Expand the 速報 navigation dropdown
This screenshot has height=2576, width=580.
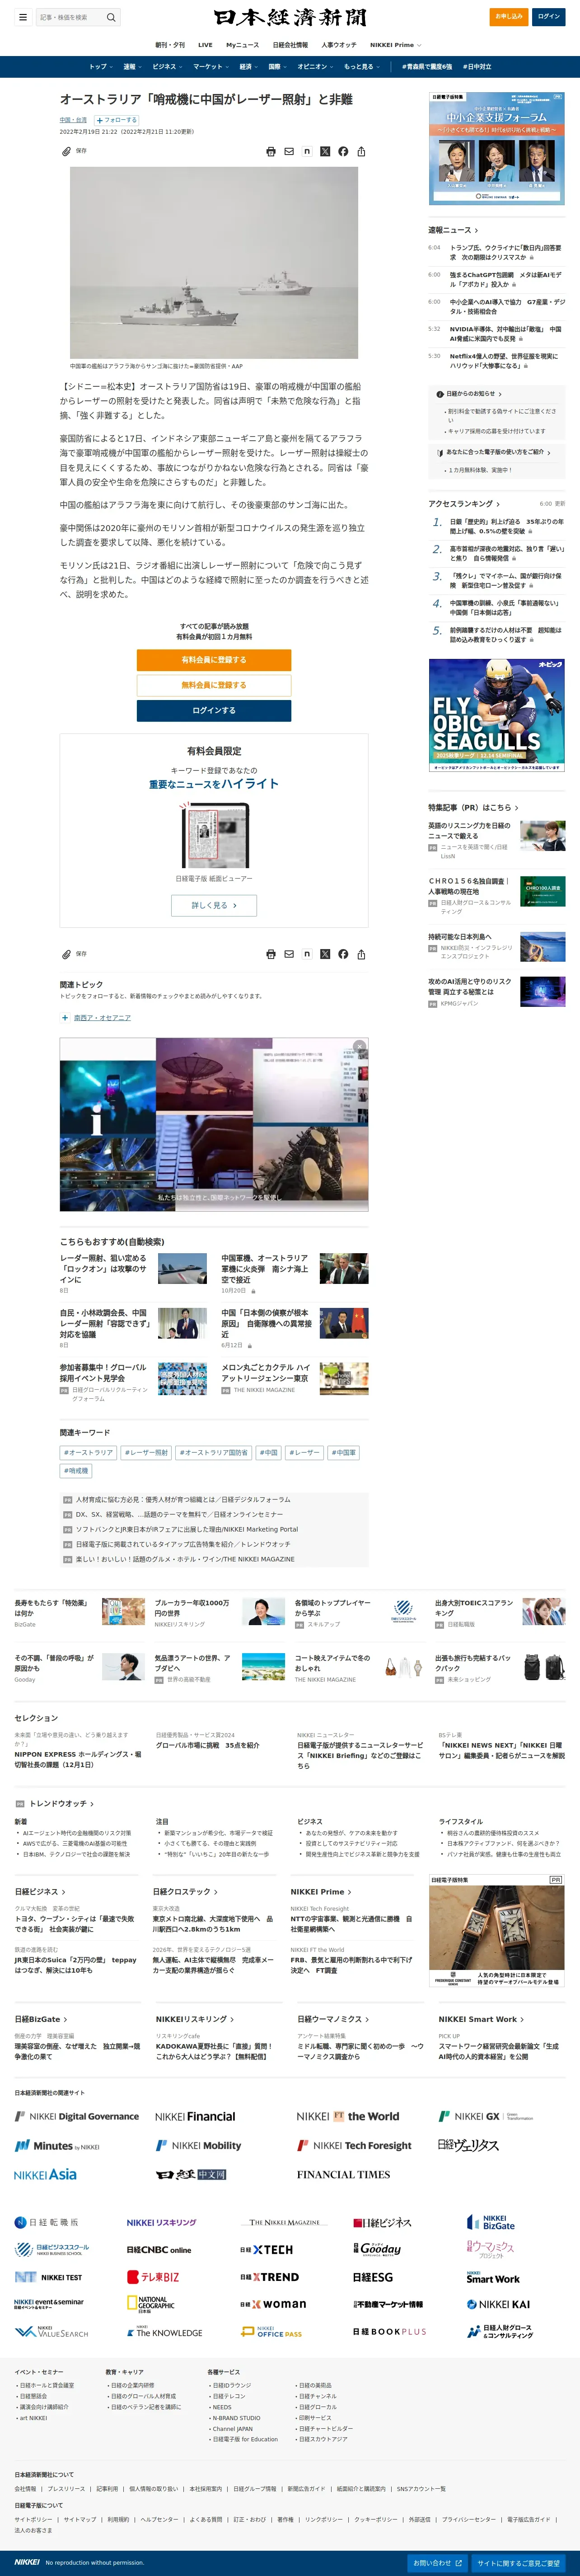click(132, 67)
